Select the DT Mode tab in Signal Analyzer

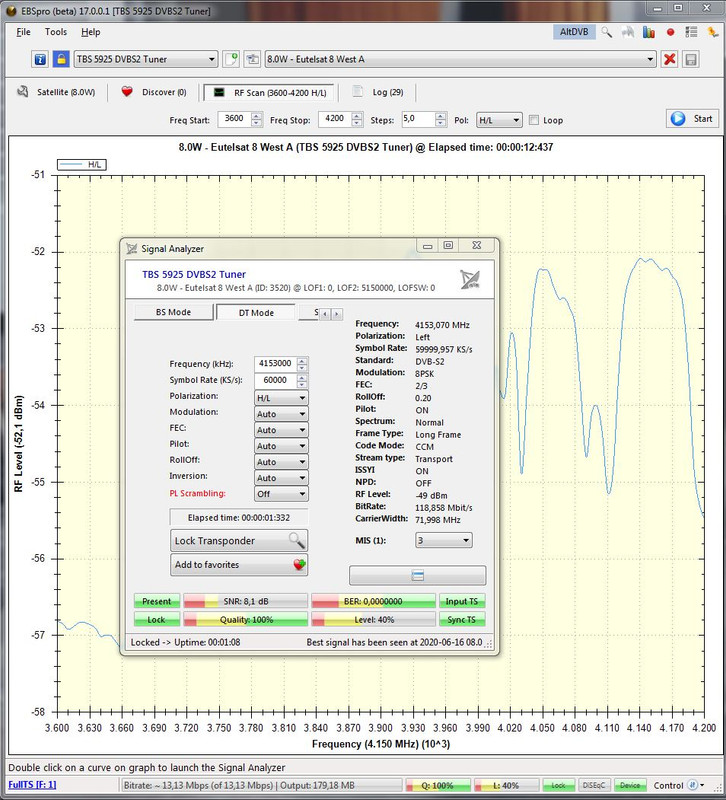tap(256, 312)
